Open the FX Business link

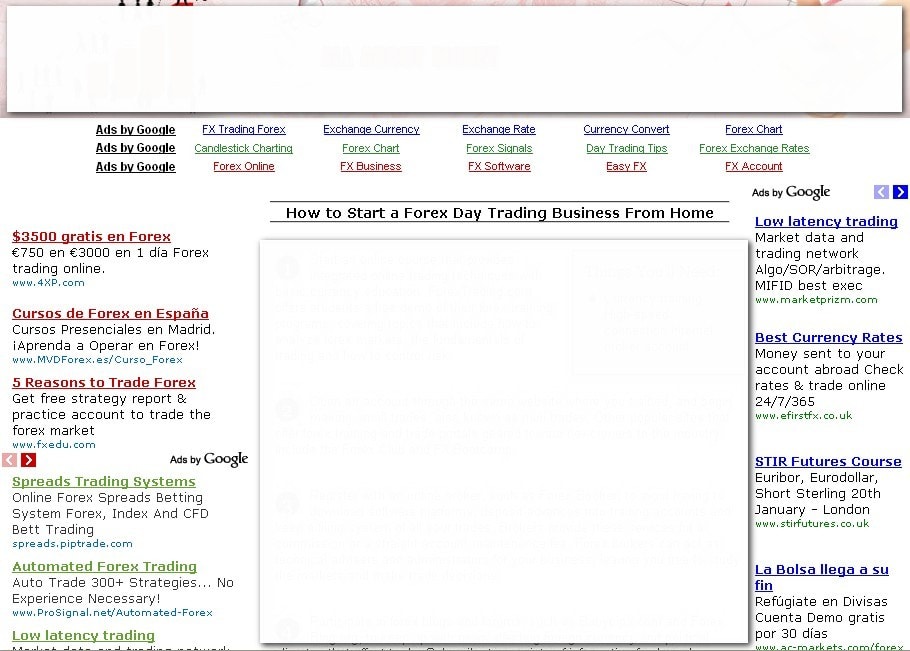371,167
